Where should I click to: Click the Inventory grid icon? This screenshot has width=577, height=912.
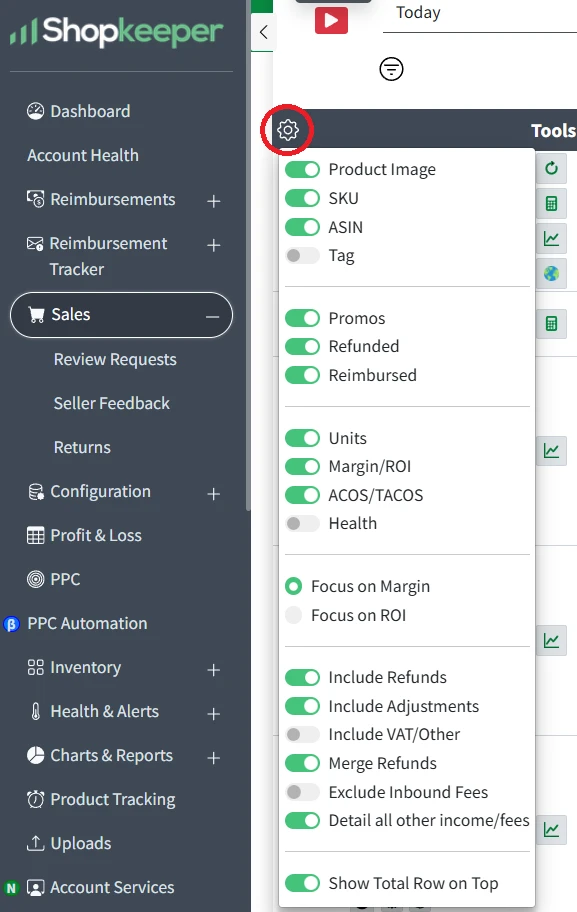(x=35, y=667)
